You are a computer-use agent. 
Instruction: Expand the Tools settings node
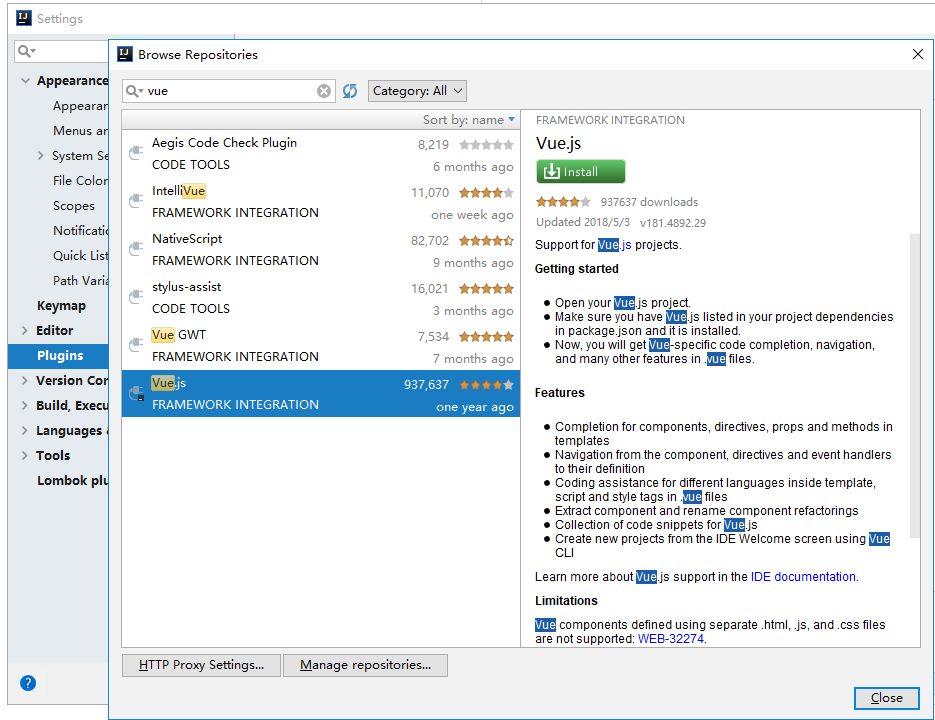[x=24, y=456]
